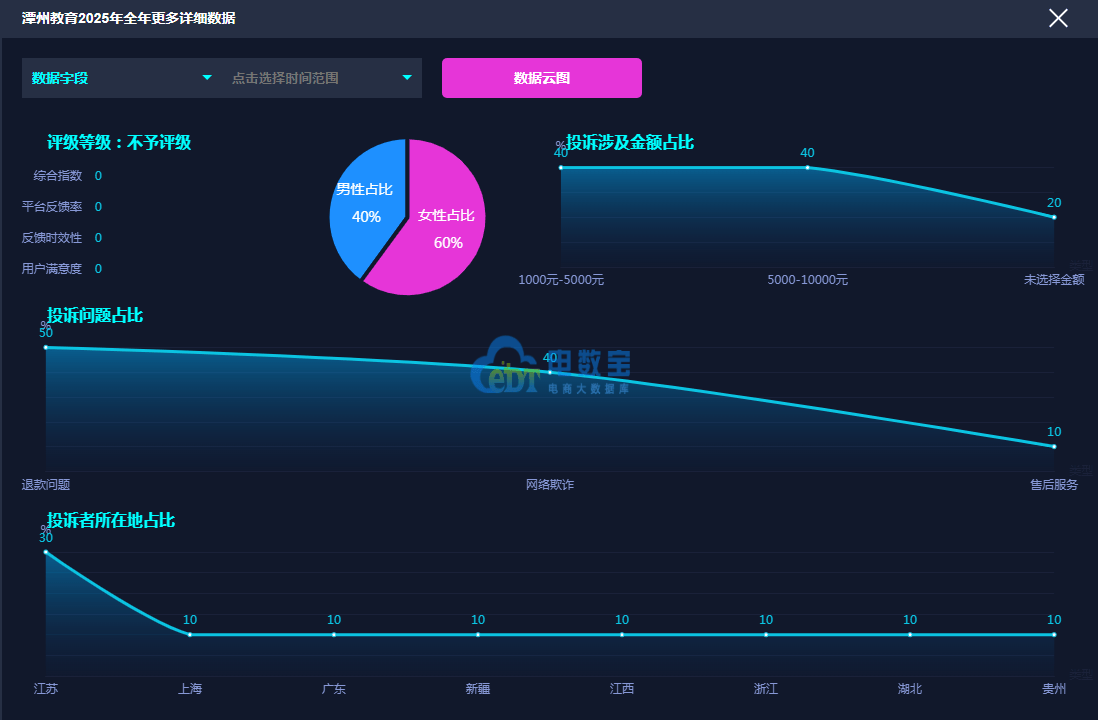Image resolution: width=1098 pixels, height=720 pixels.
Task: Click the 1000元-5000元 data point in the amount chart
Action: coord(561,167)
